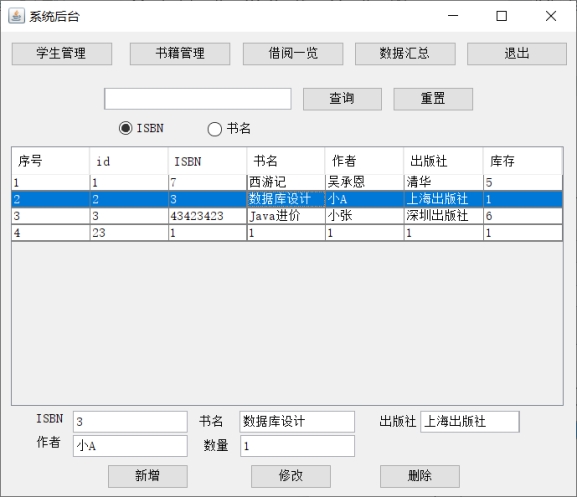Focus the search text field
This screenshot has width=577, height=498.
point(198,99)
